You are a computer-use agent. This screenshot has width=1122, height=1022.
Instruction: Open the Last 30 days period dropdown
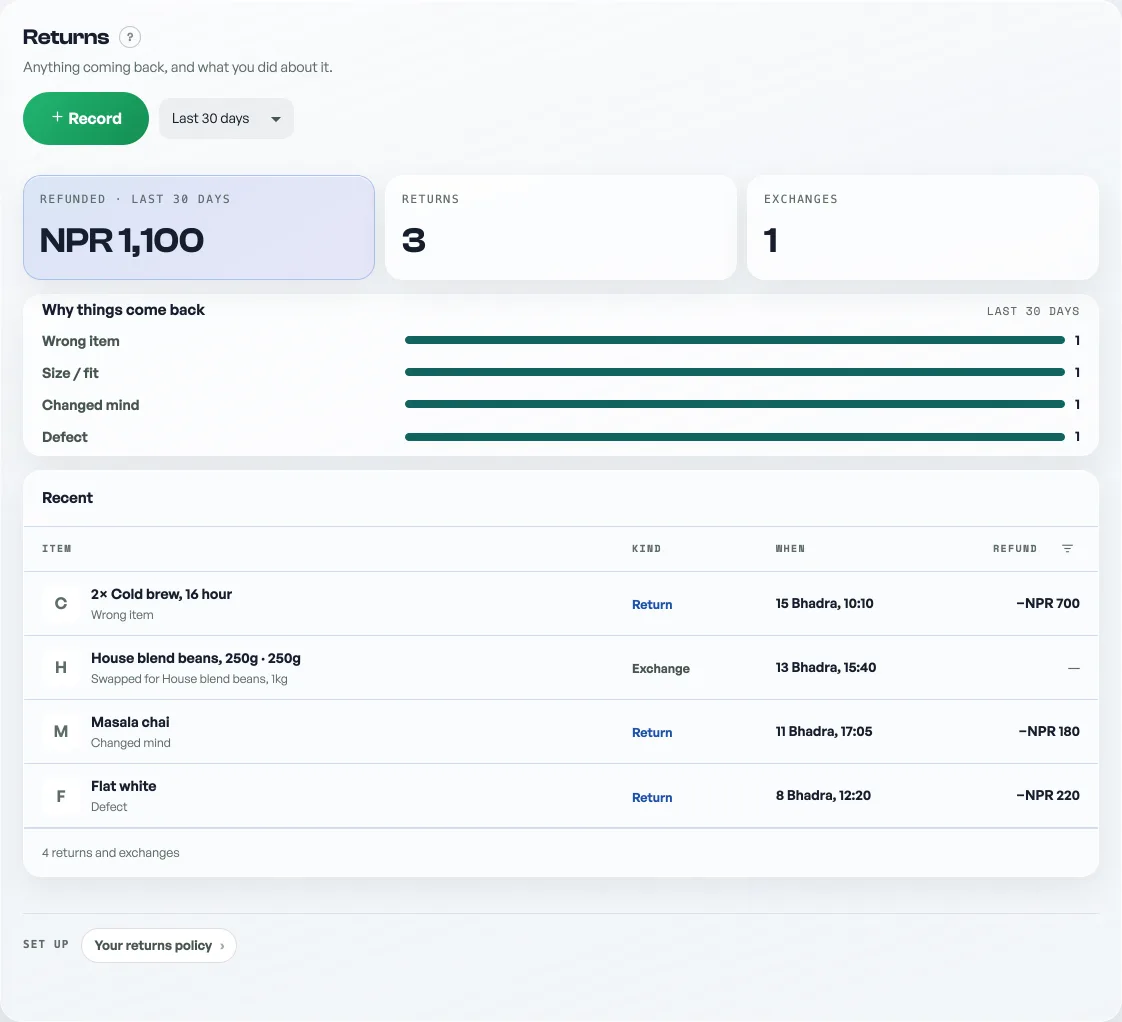click(226, 118)
